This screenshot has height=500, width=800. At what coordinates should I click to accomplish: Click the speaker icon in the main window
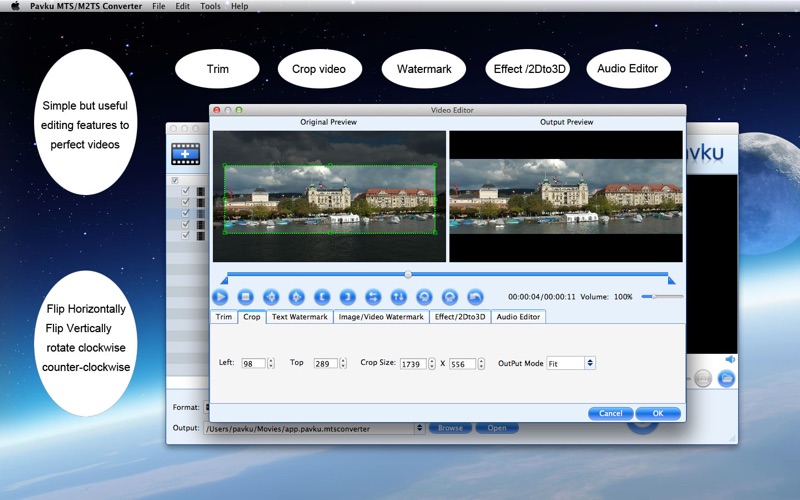click(x=730, y=359)
